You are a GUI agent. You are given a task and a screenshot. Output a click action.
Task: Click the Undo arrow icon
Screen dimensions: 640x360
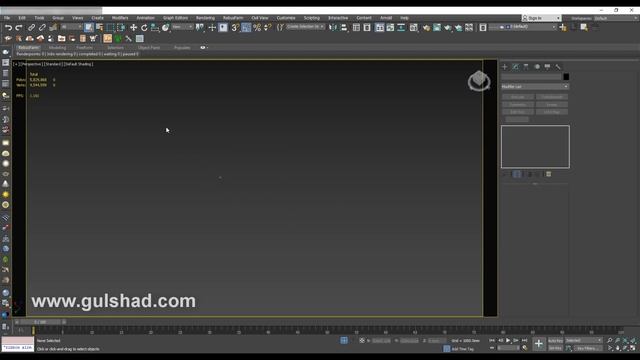pyautogui.click(x=9, y=27)
